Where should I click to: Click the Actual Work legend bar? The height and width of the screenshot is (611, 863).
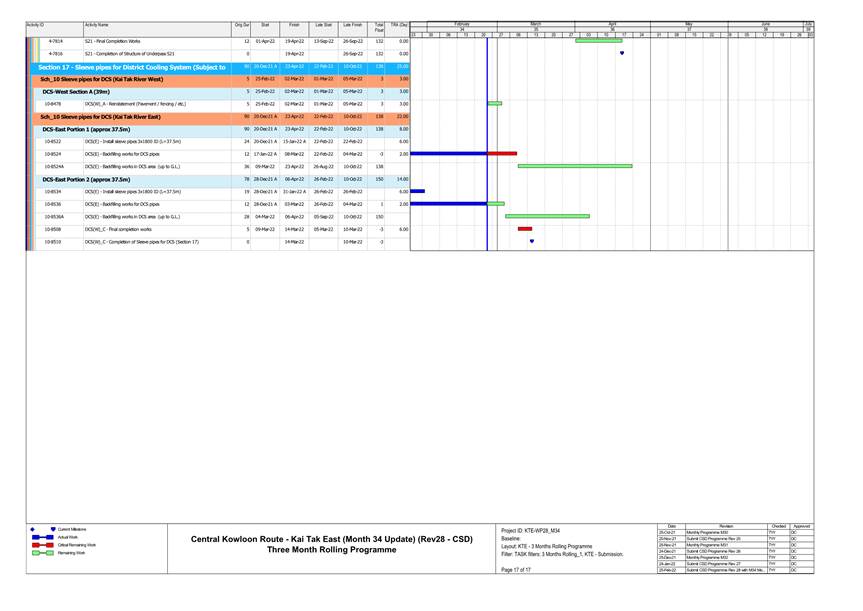click(x=42, y=536)
